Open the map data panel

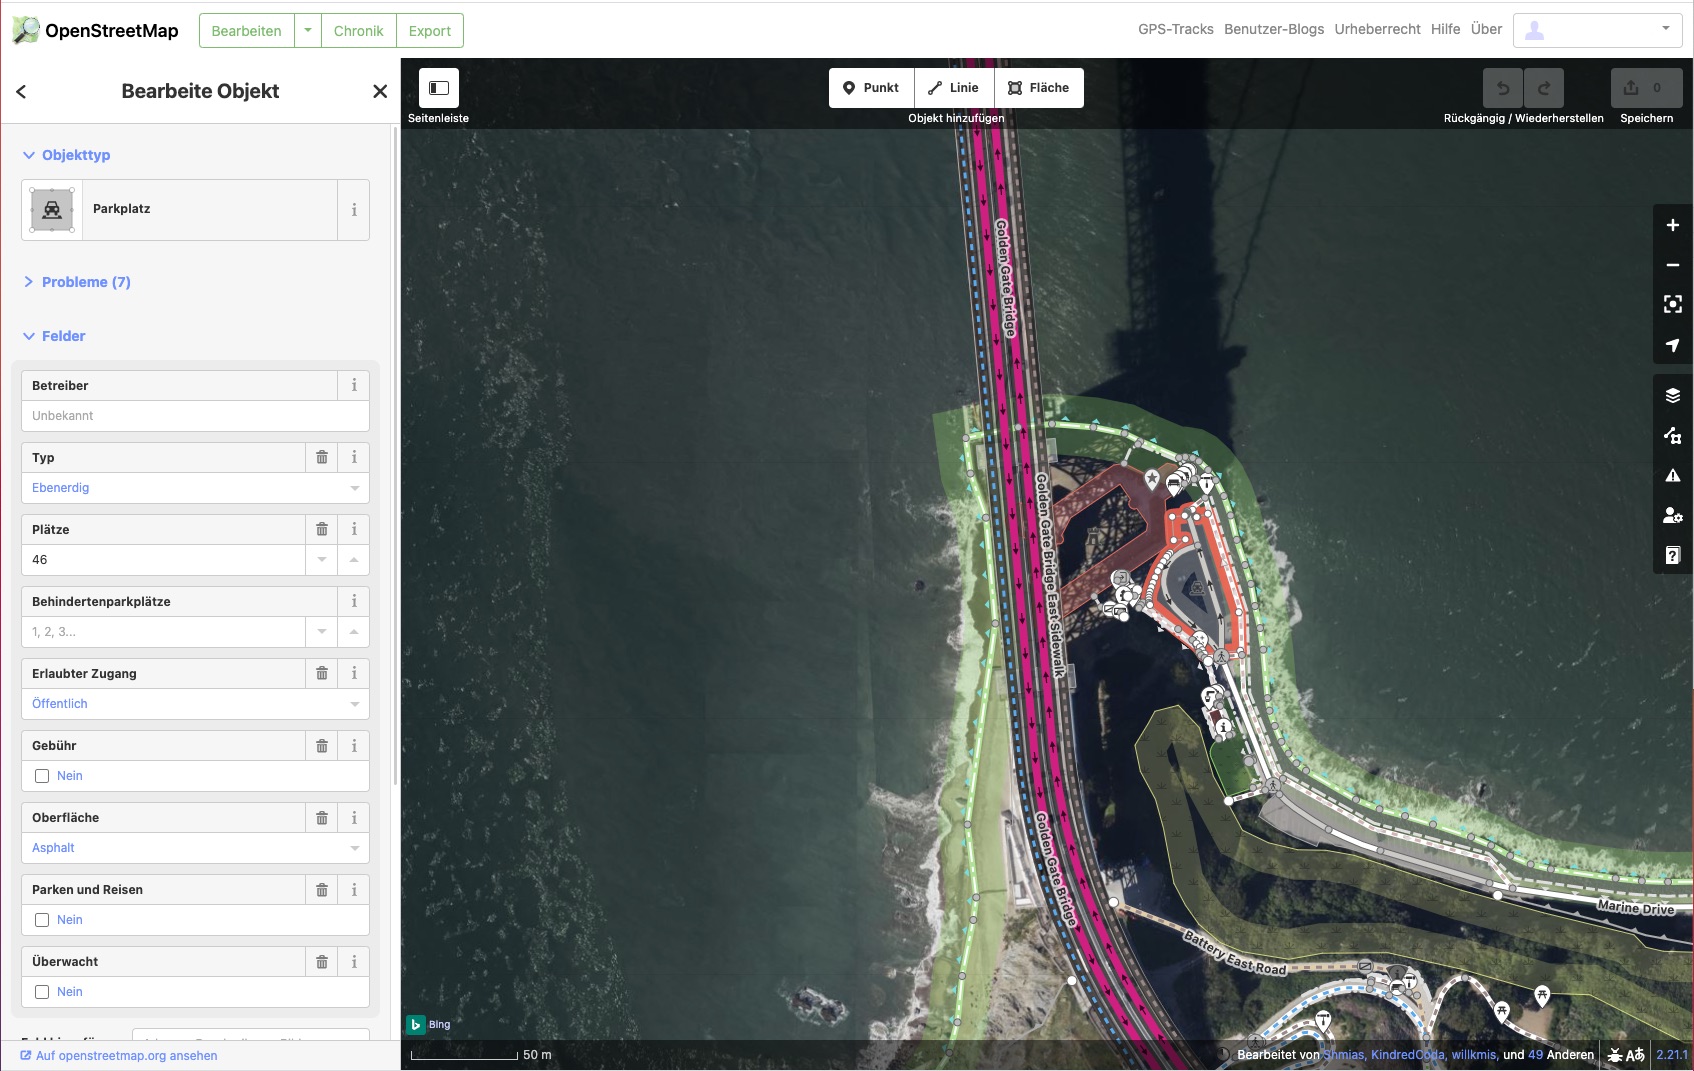[1673, 436]
